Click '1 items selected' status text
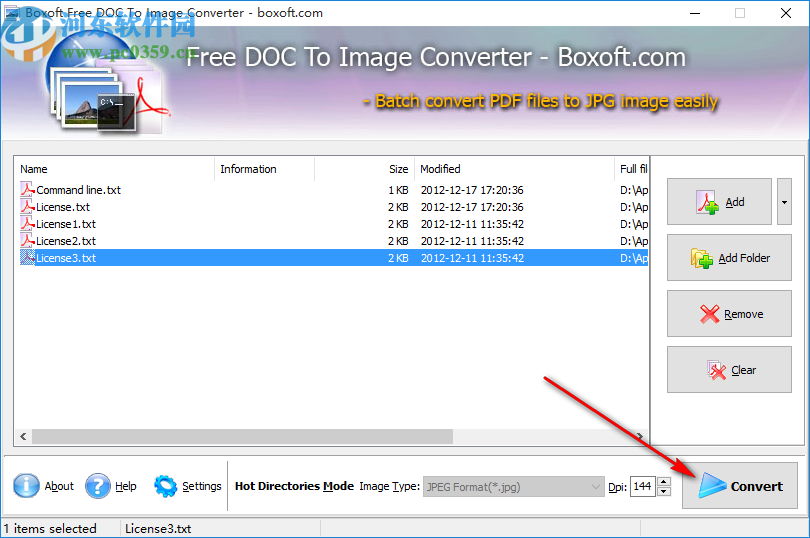Image resolution: width=810 pixels, height=538 pixels. (x=50, y=529)
